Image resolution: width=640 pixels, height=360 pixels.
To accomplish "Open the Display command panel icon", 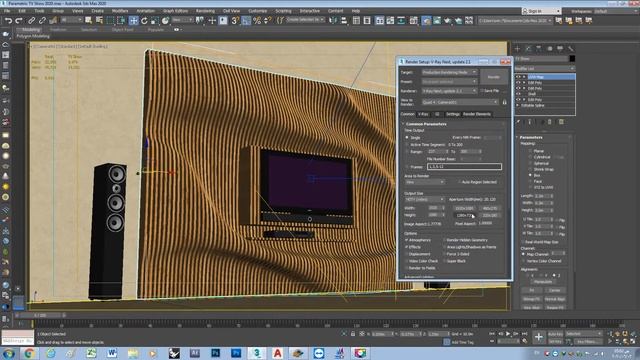I will [x=560, y=49].
